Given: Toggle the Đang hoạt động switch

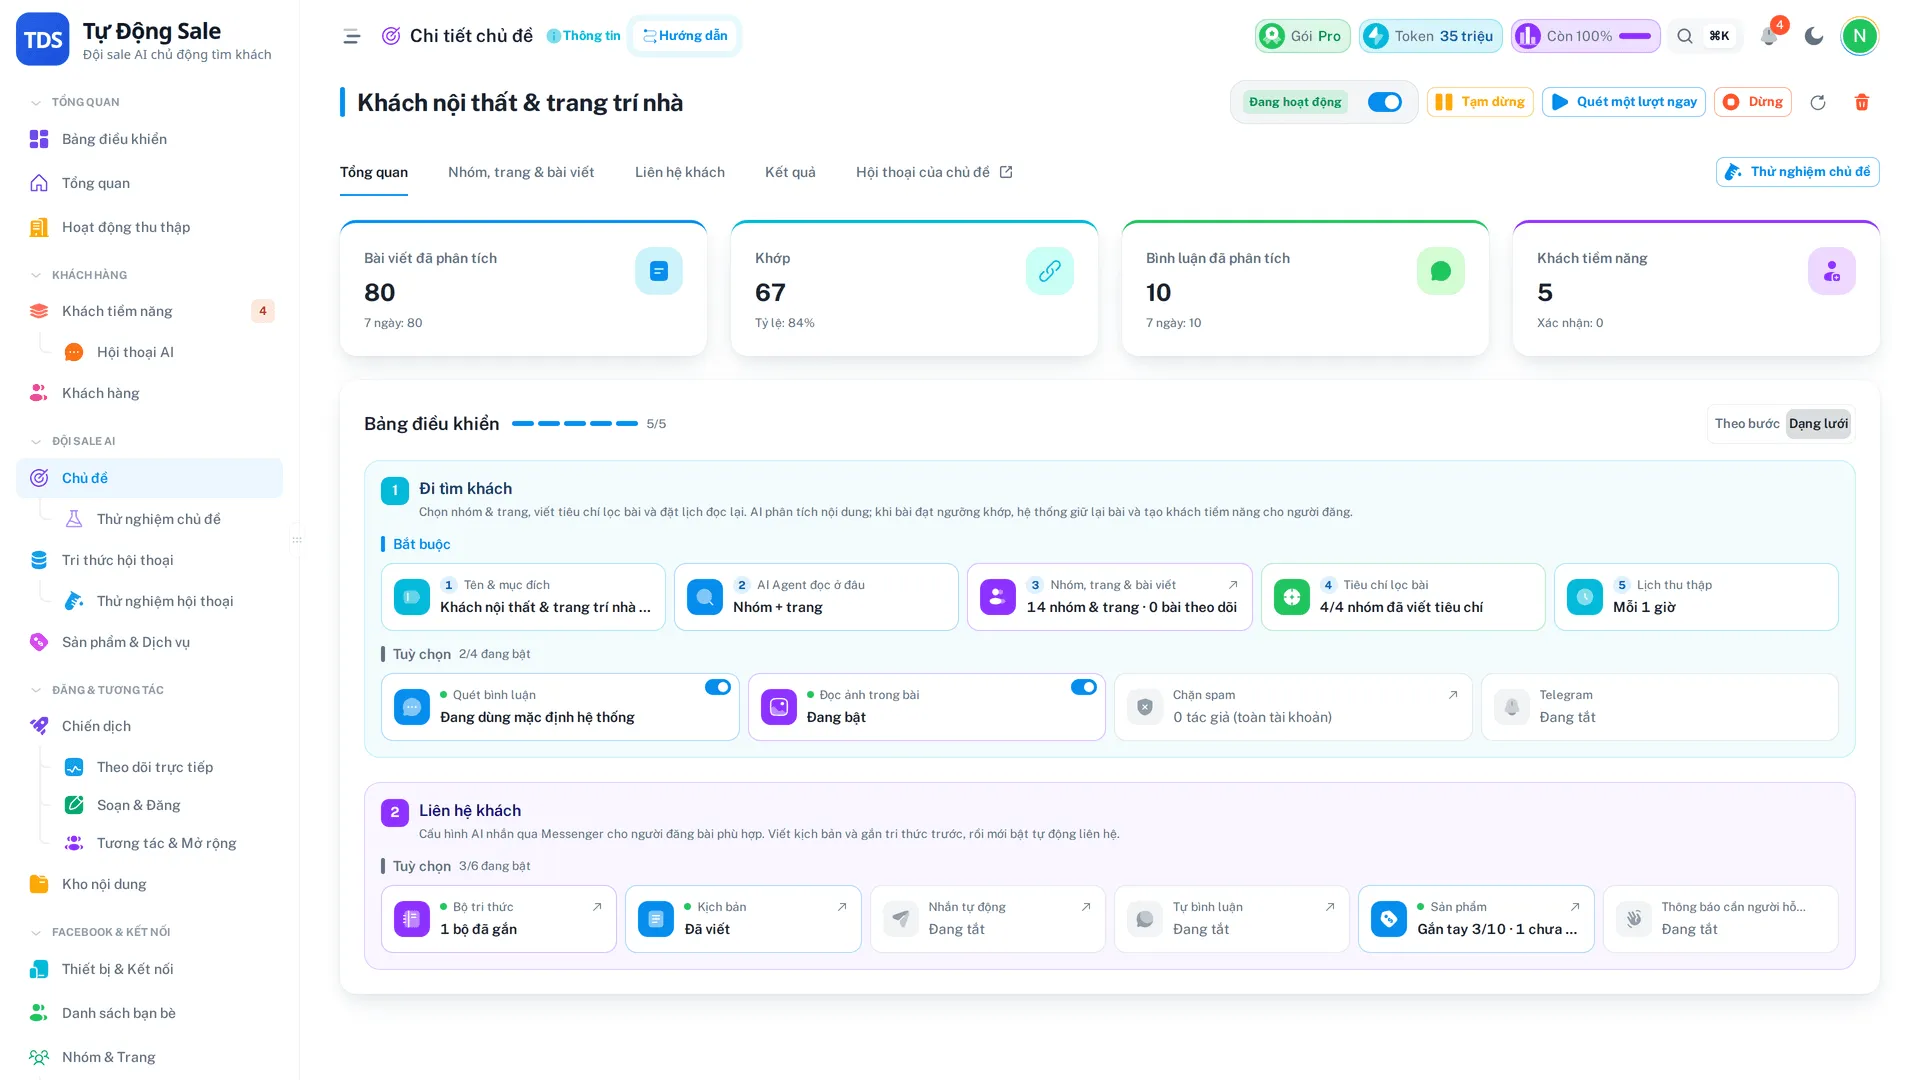Looking at the screenshot, I should [x=1385, y=102].
